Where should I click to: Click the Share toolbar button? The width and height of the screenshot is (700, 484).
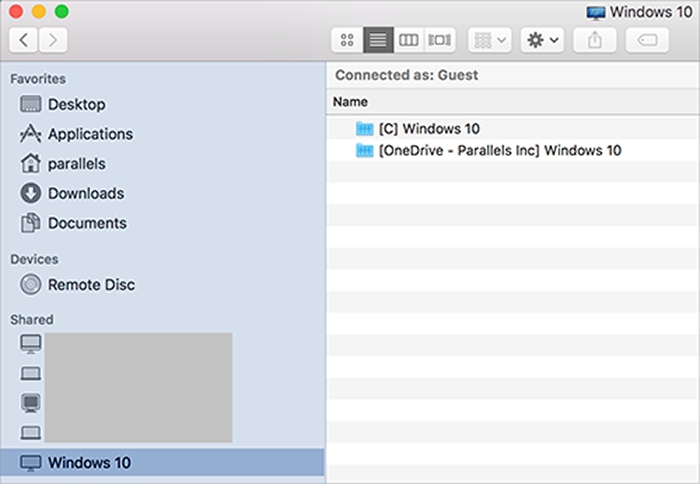pyautogui.click(x=595, y=40)
